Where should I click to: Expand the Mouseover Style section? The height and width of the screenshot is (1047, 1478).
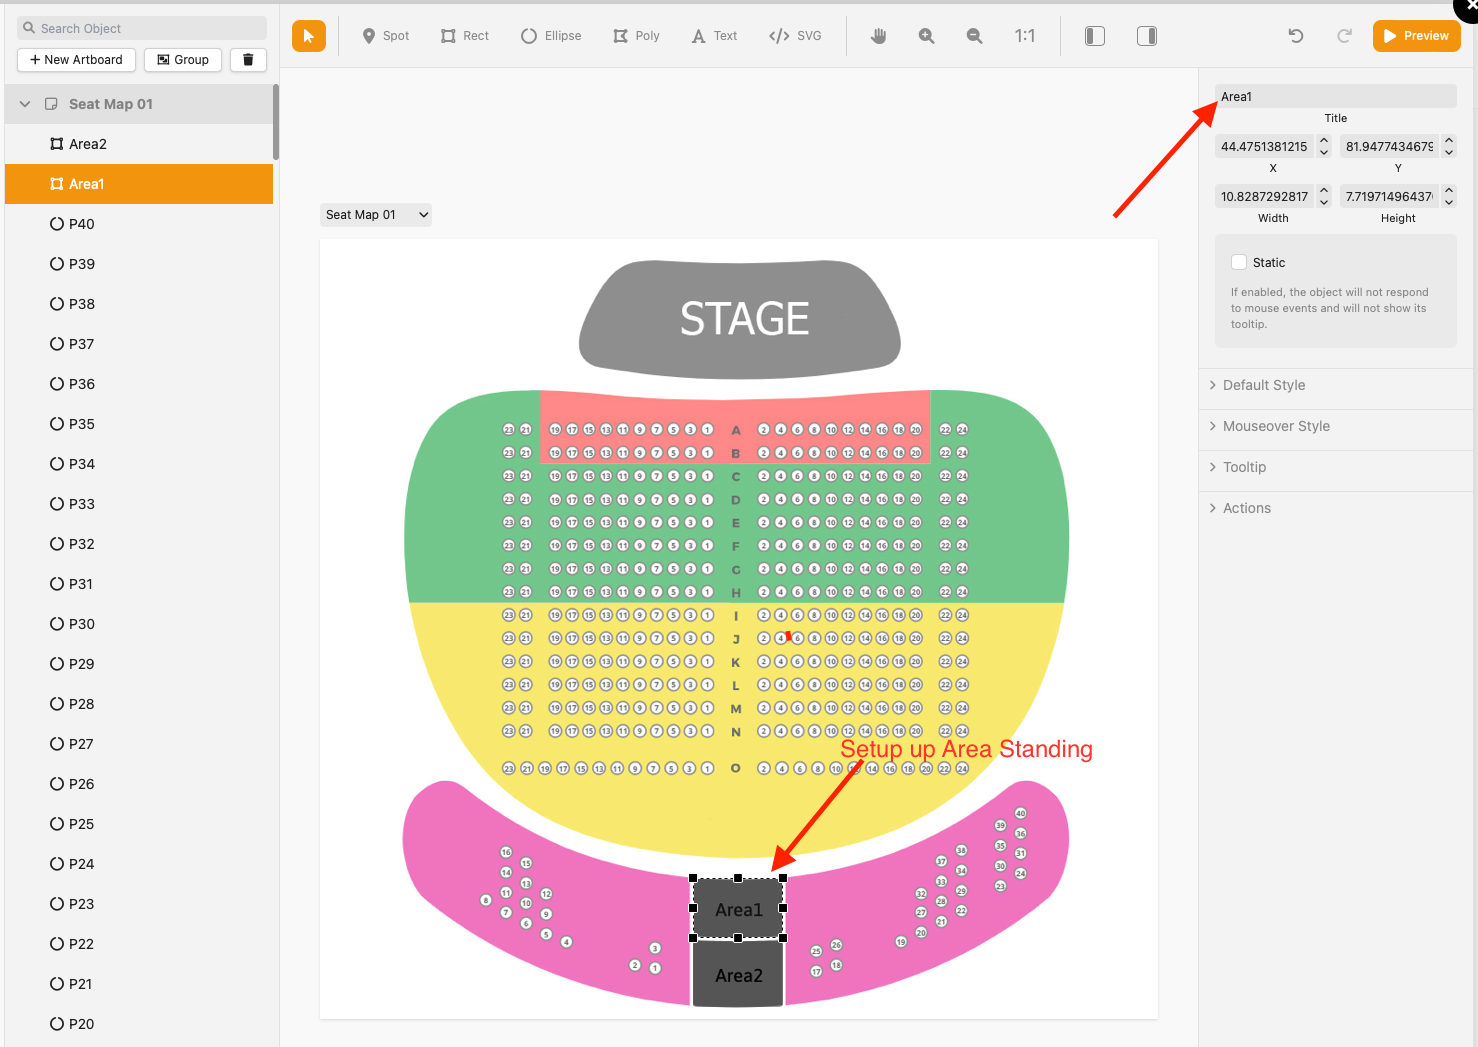(x=1338, y=426)
